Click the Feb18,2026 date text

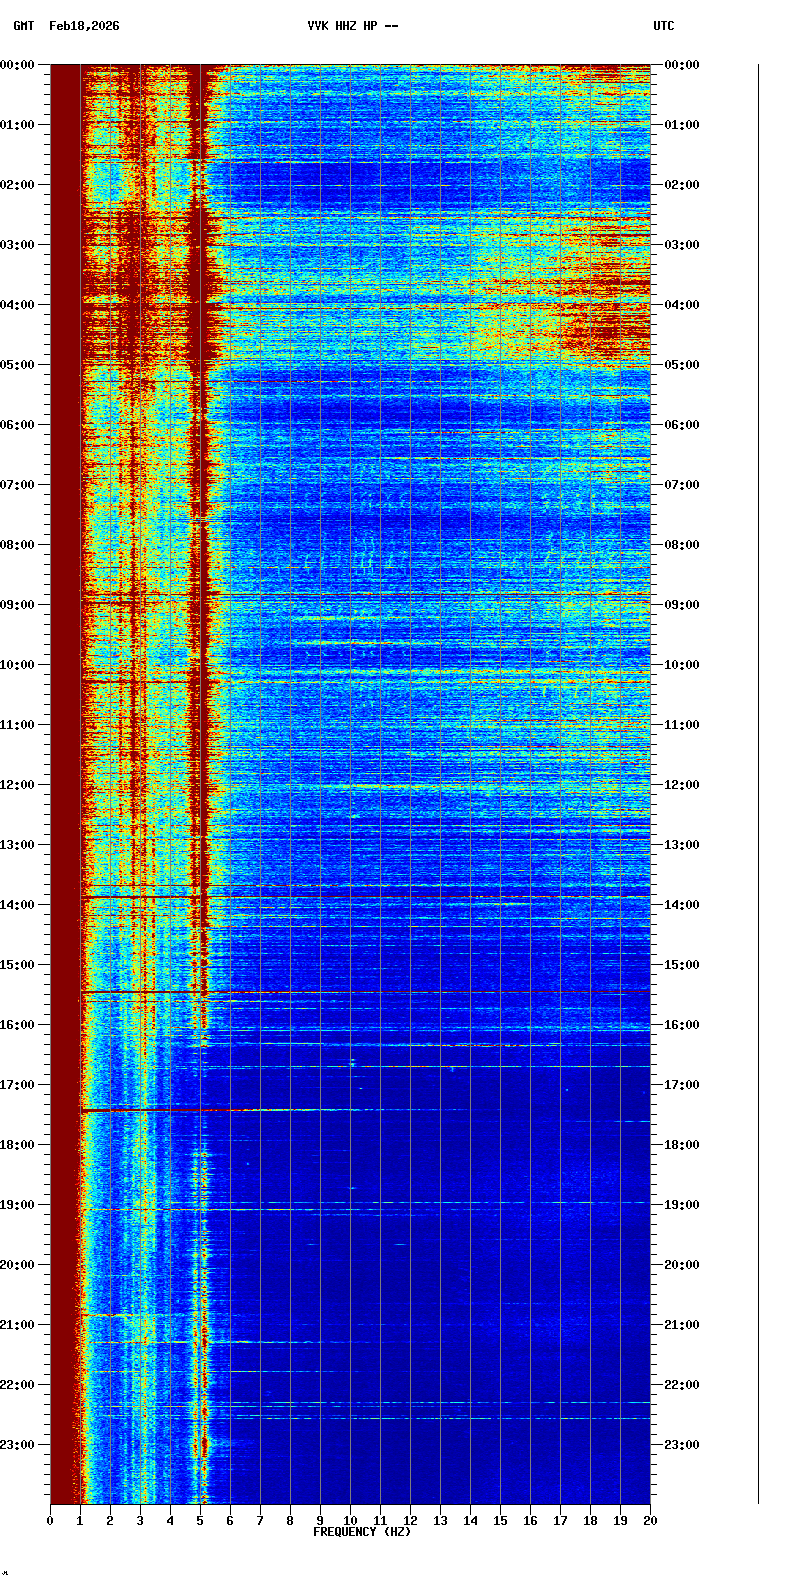coord(84,26)
